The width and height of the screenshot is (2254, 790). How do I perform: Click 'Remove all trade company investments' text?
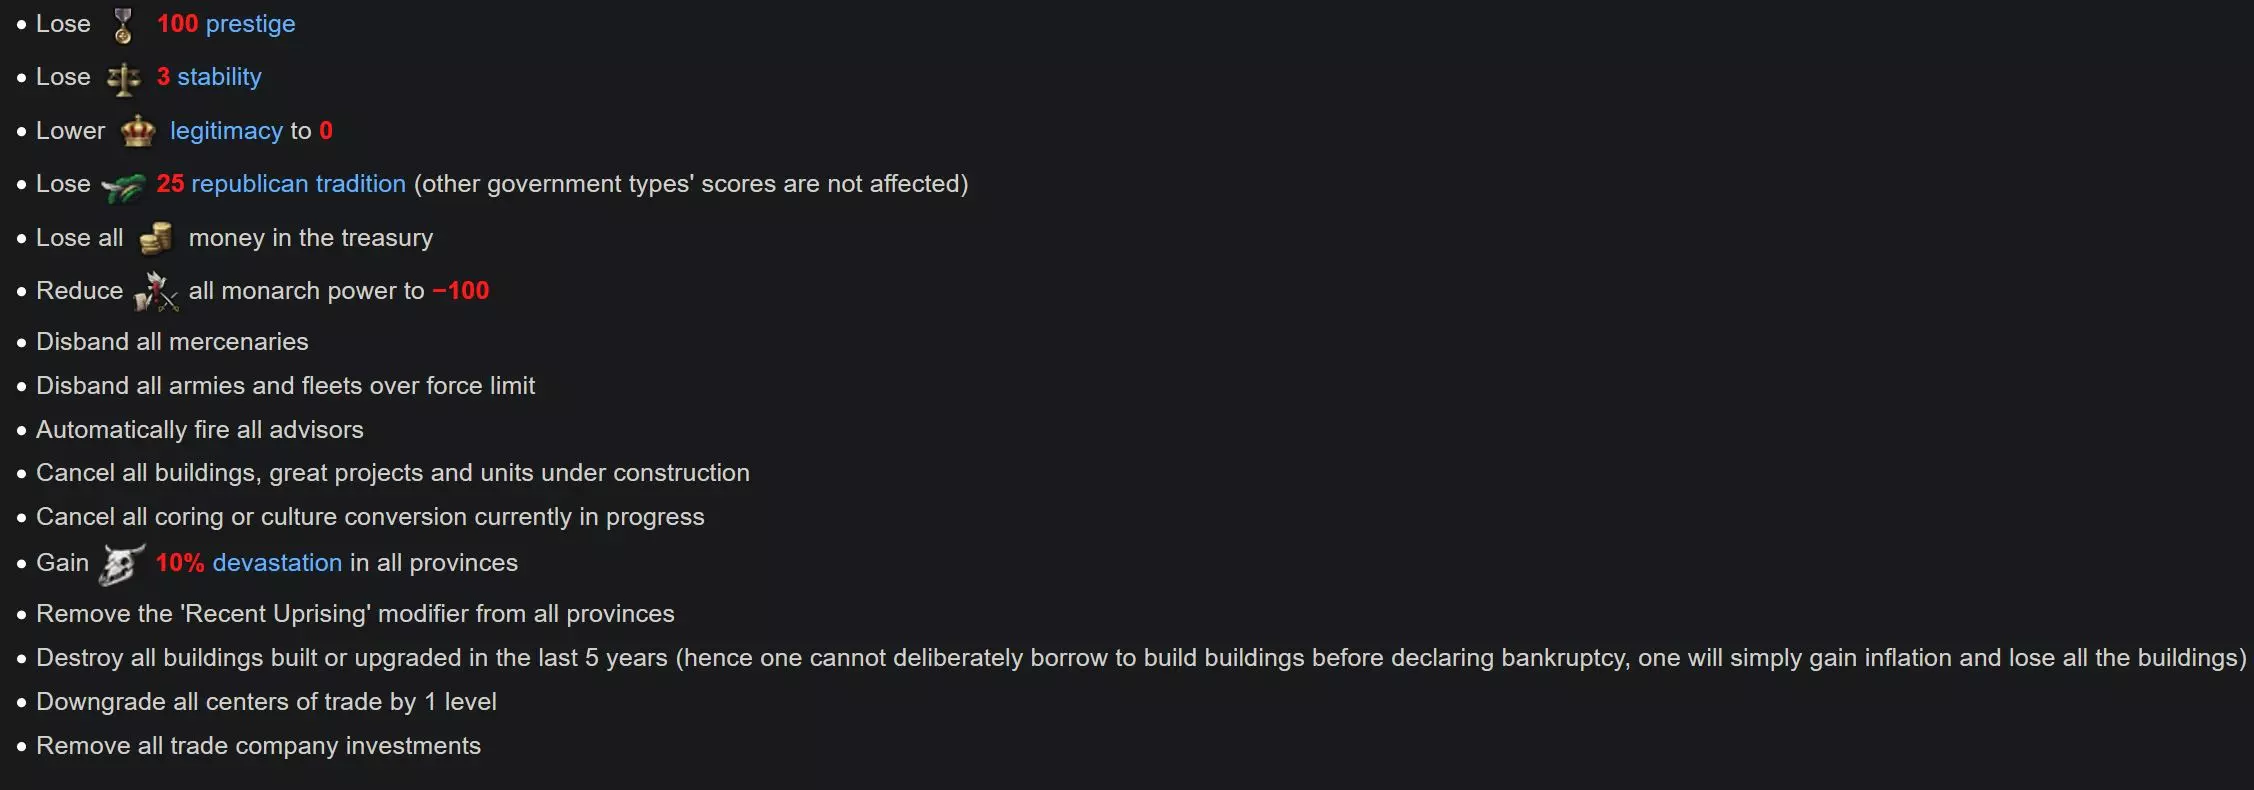[258, 746]
